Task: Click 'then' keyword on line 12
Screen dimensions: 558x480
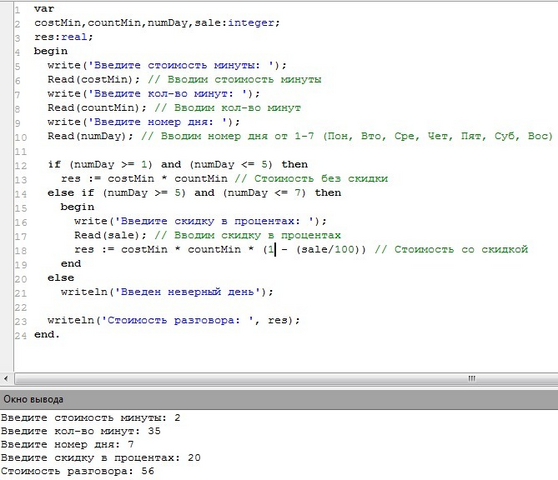Action: click(x=294, y=164)
